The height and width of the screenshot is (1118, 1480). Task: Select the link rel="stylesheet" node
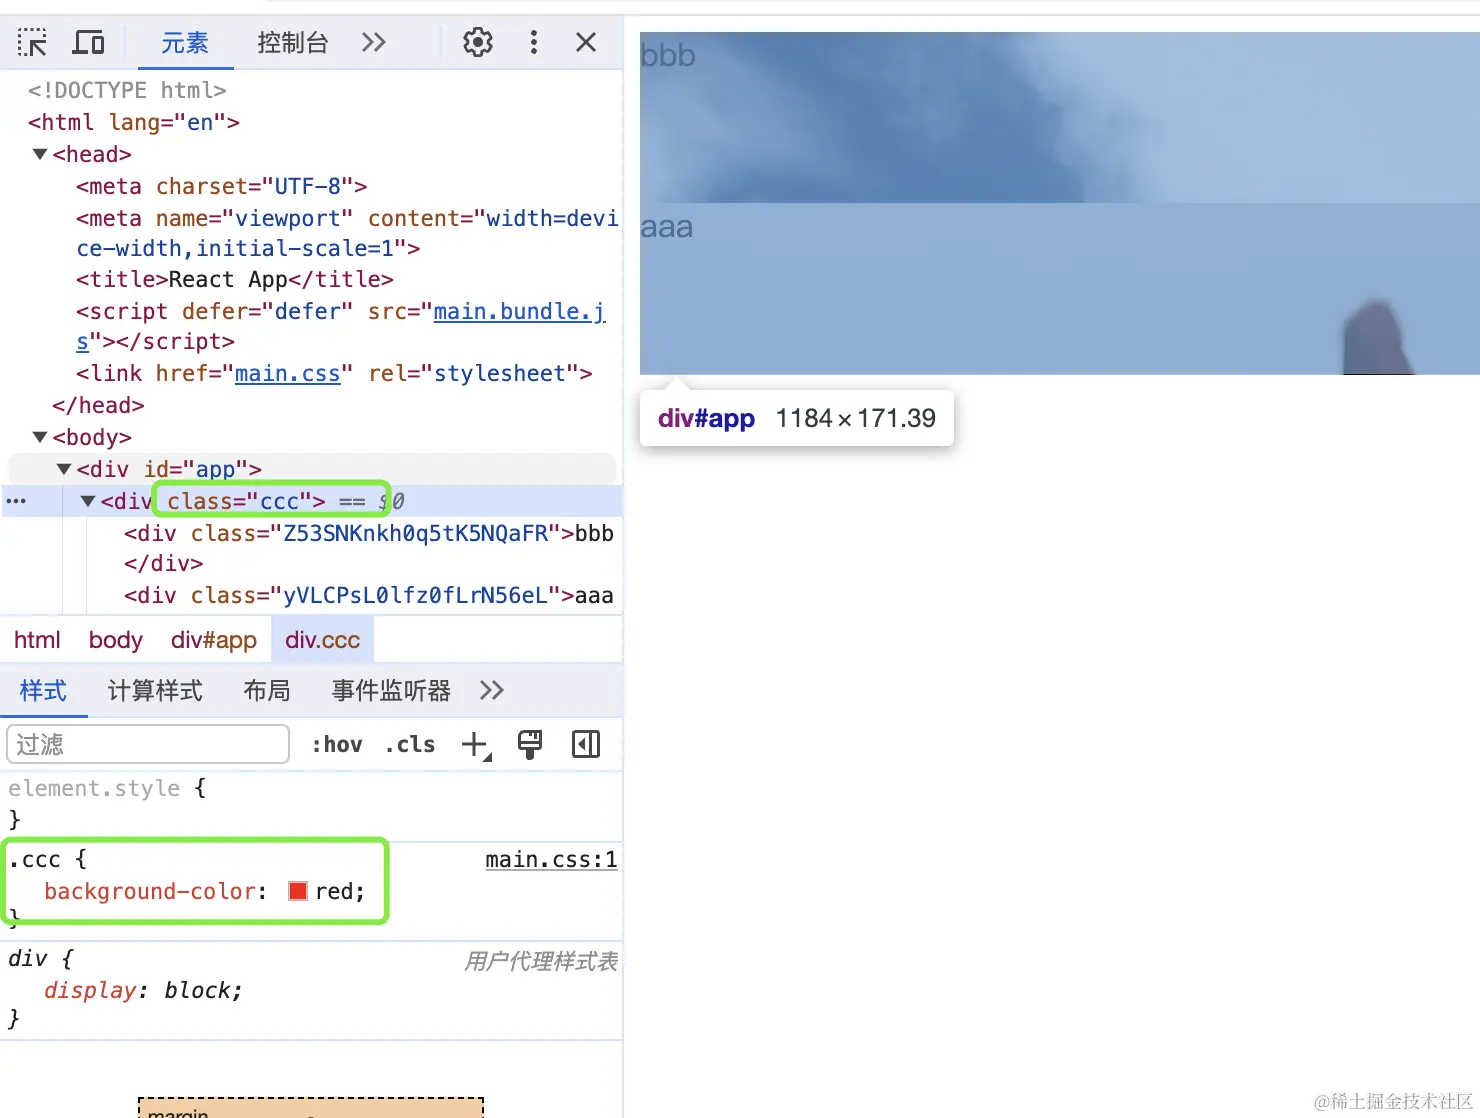[x=335, y=373]
